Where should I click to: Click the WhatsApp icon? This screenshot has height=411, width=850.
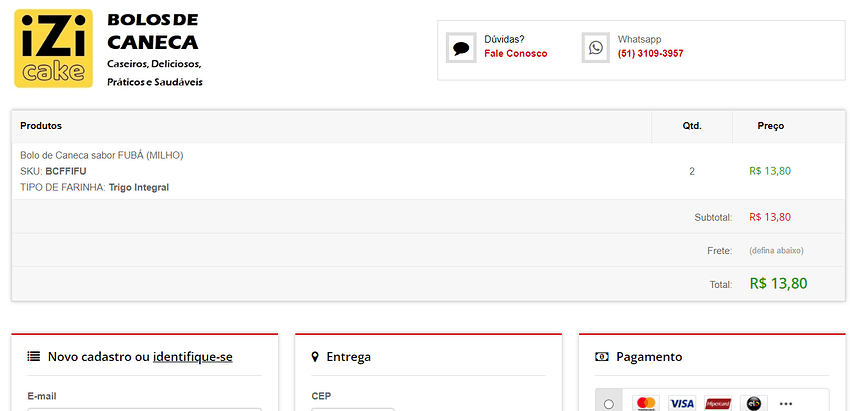596,48
